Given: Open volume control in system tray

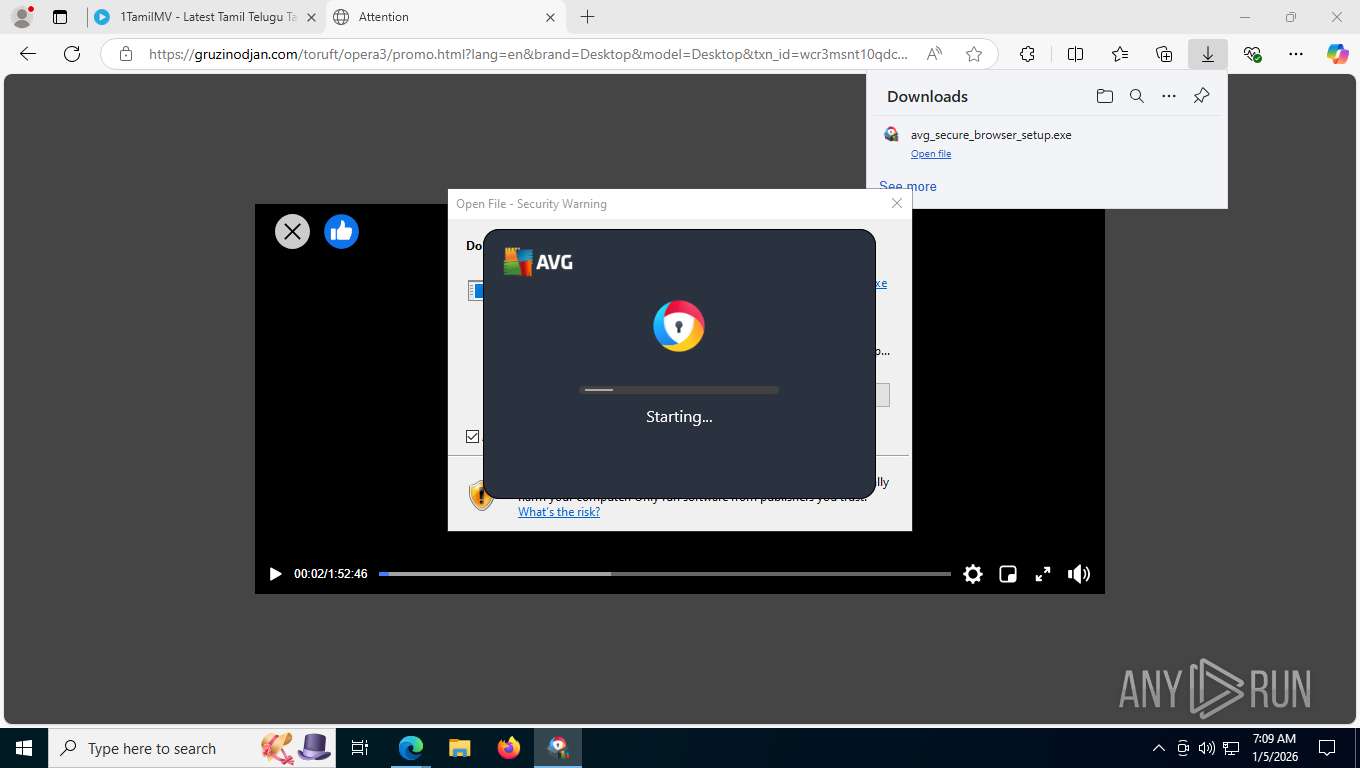Looking at the screenshot, I should point(1207,748).
